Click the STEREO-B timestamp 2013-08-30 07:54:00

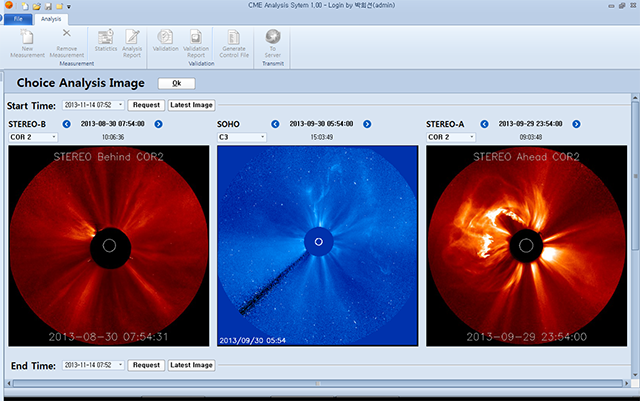click(x=113, y=124)
